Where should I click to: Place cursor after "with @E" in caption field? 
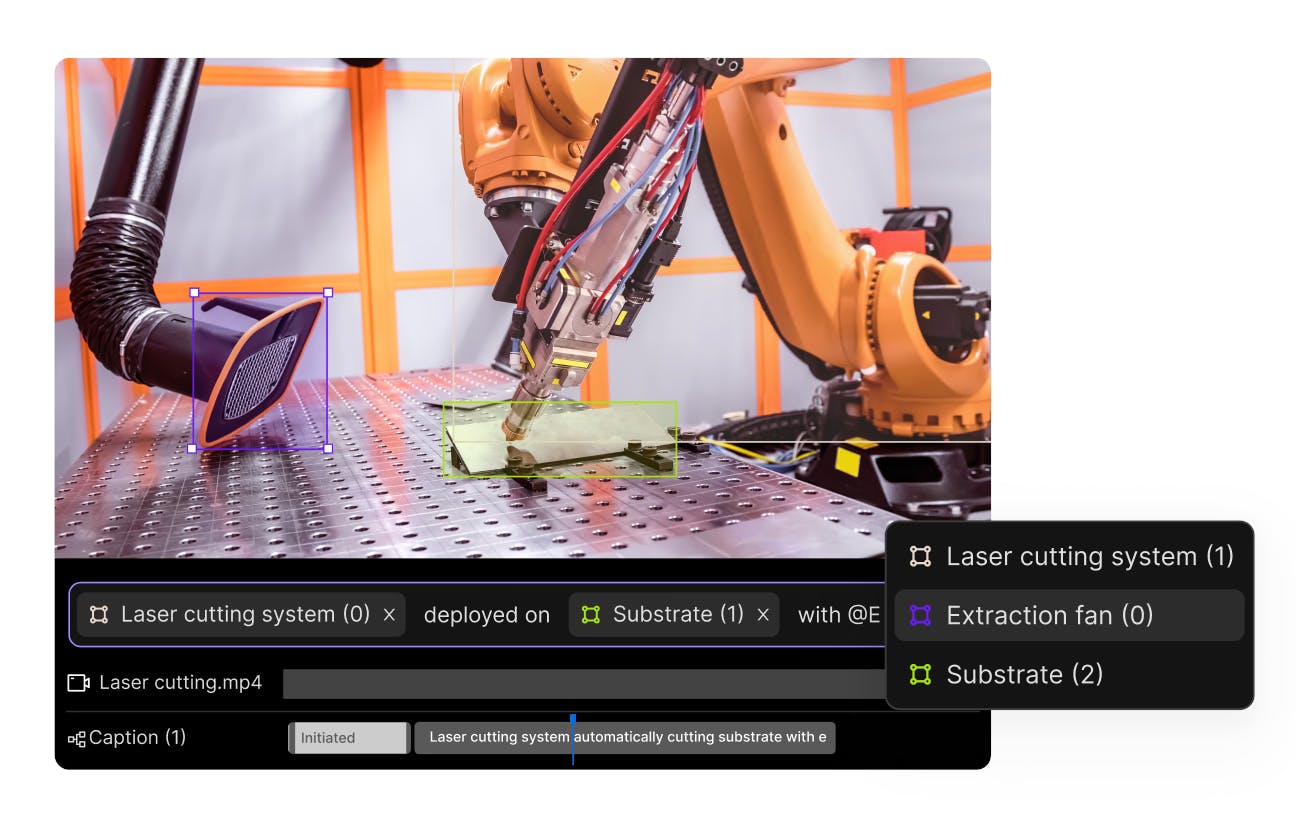(x=881, y=615)
